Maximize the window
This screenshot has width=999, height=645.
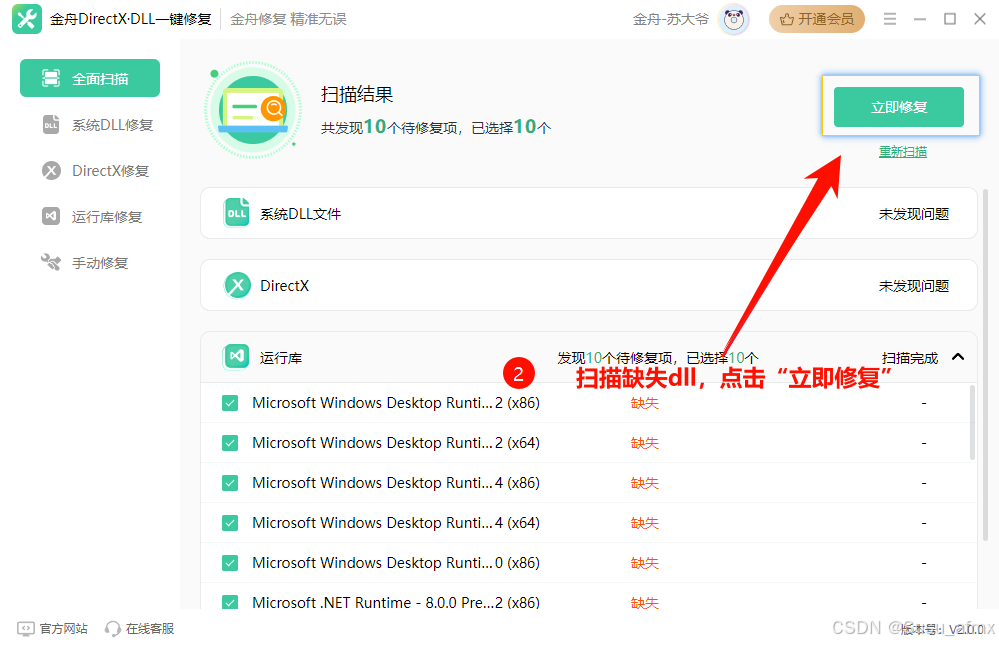click(x=950, y=19)
